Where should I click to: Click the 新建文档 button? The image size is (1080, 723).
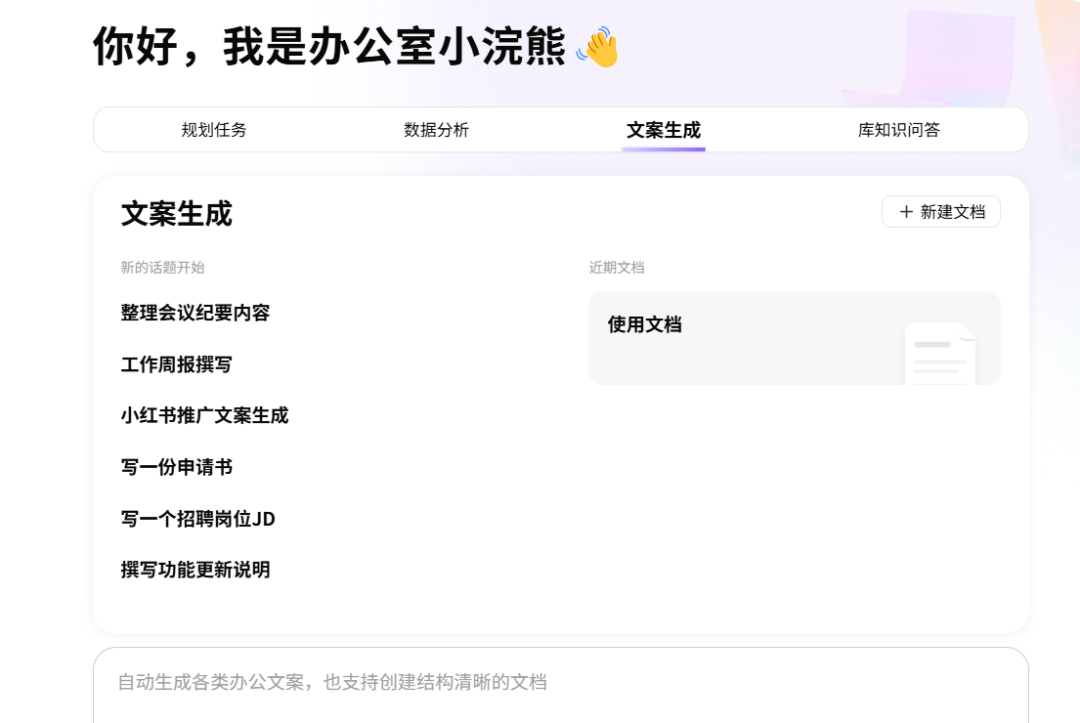940,212
